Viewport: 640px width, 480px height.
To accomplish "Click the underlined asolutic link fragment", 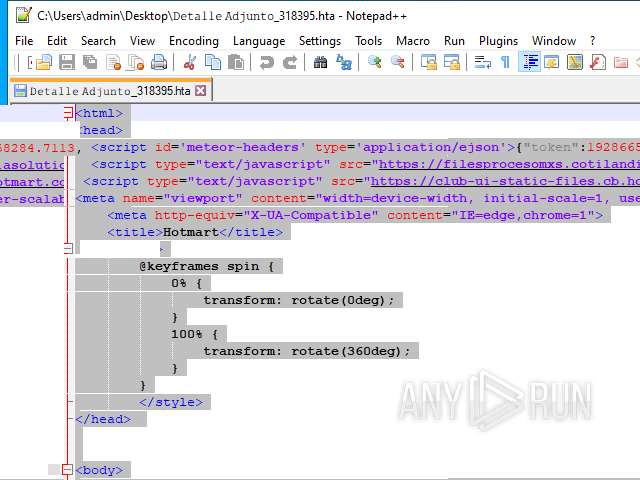I will pyautogui.click(x=32, y=164).
